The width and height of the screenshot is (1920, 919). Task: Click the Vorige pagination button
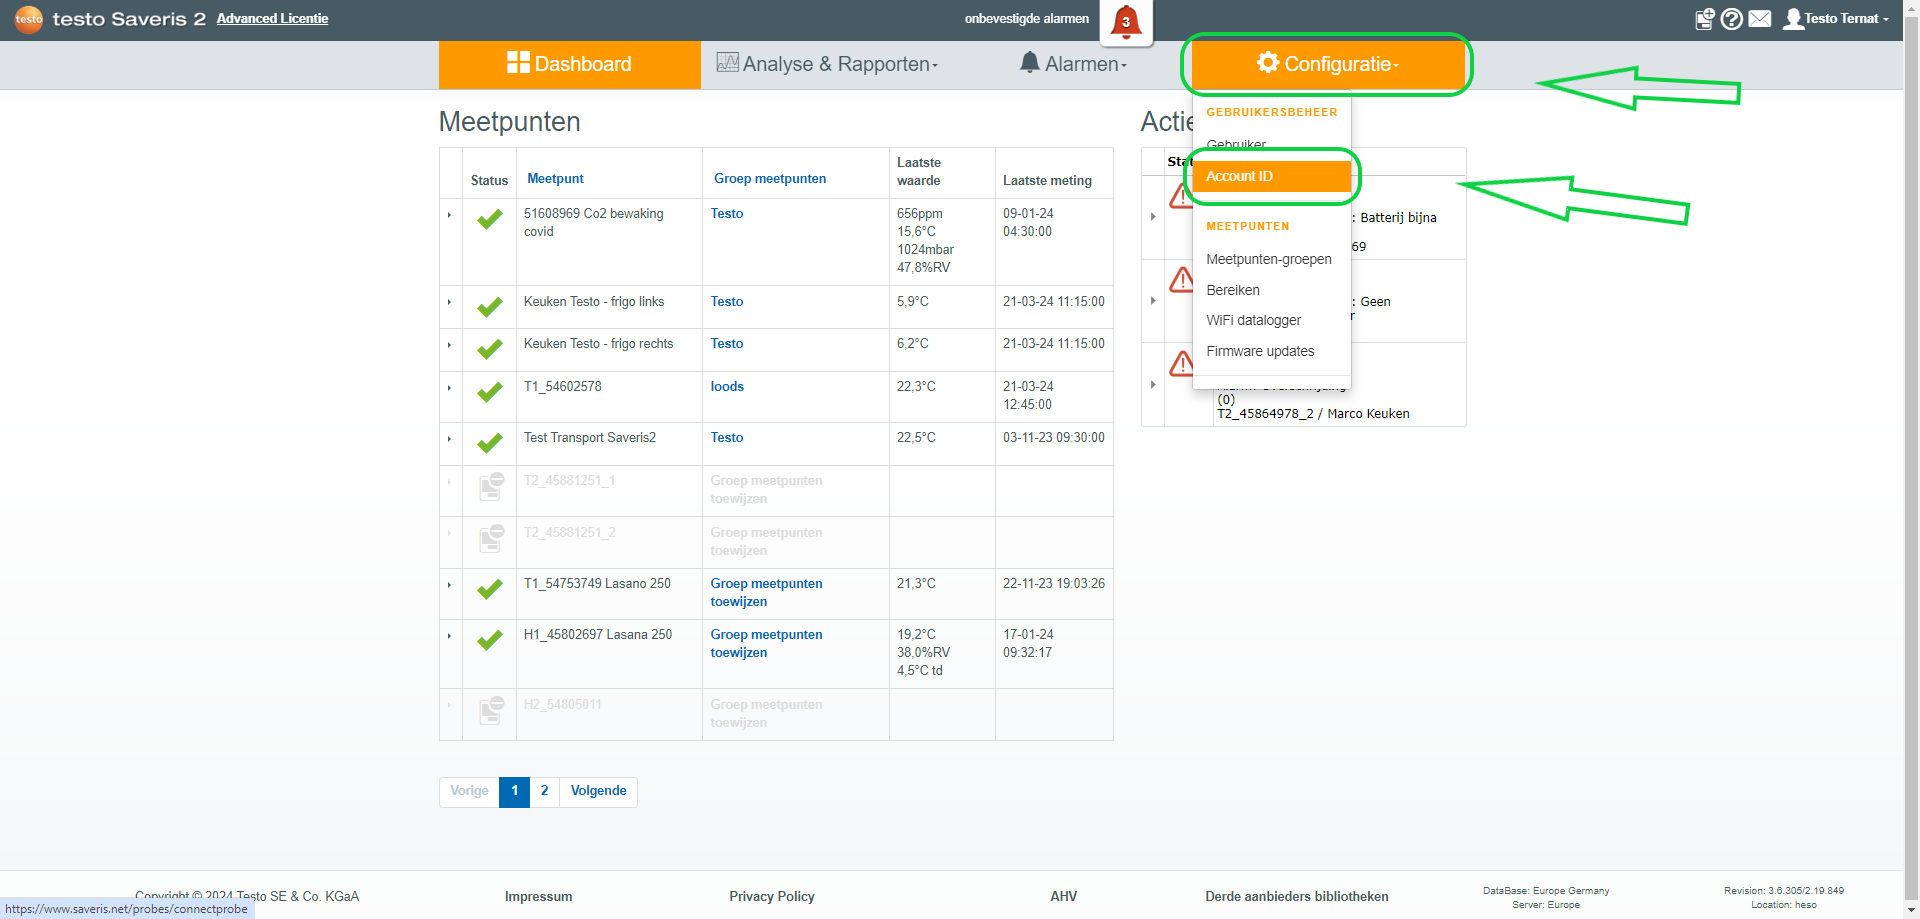(x=469, y=791)
